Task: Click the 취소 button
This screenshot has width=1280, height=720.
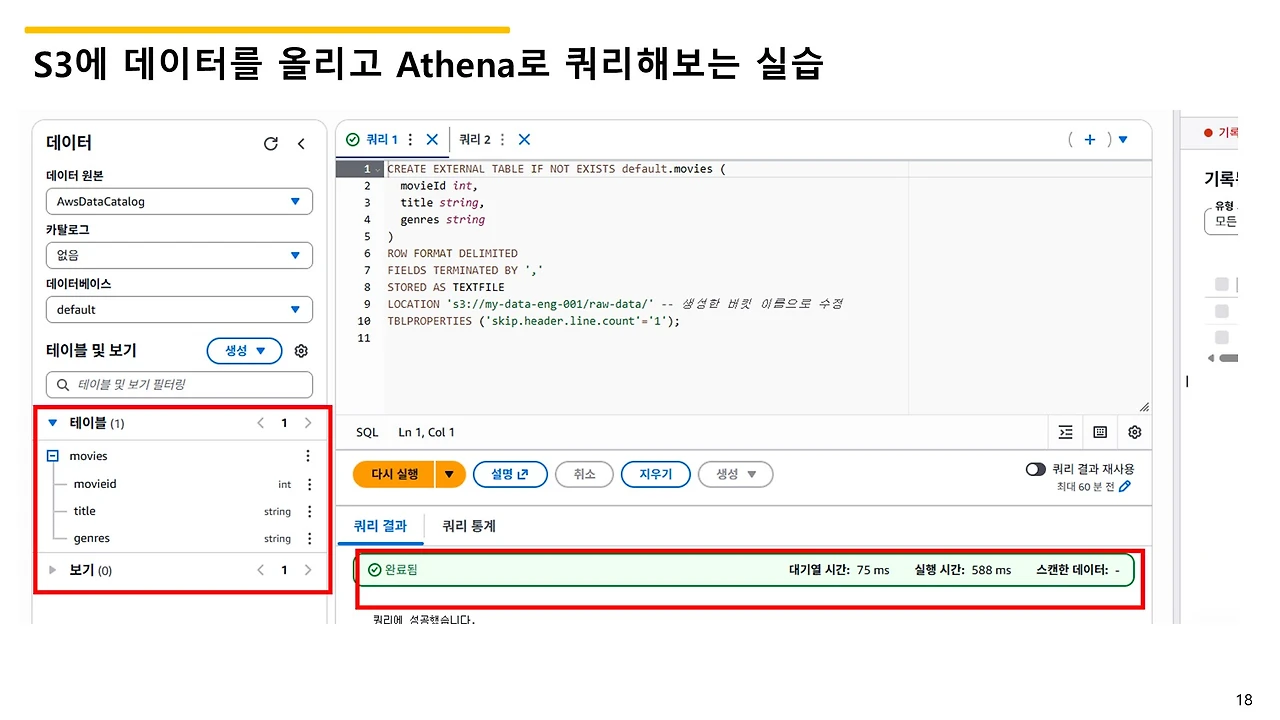Action: (x=584, y=474)
